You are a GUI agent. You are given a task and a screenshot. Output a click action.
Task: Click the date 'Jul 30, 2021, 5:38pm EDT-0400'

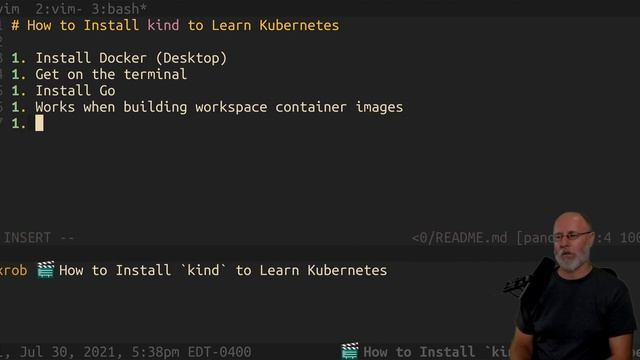(135, 352)
